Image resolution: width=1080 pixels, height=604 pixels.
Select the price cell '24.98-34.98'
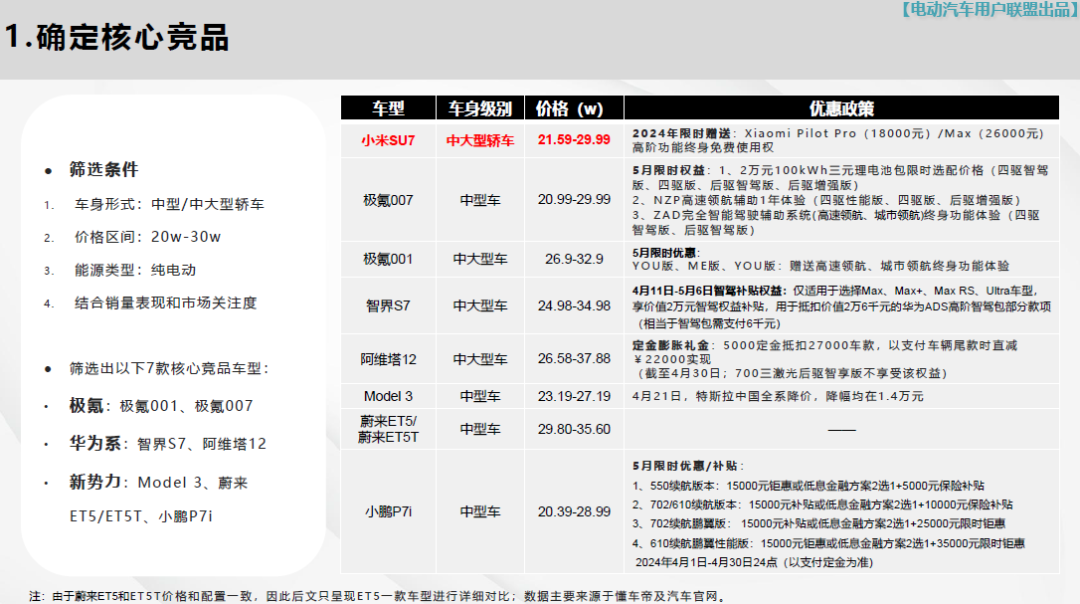tap(574, 306)
